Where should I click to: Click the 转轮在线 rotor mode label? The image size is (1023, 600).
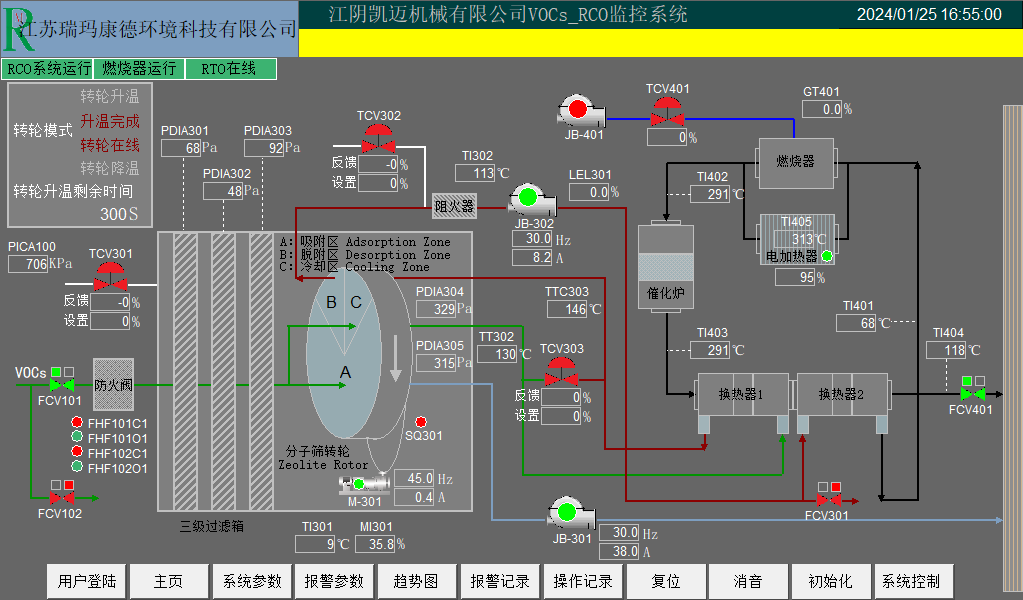110,145
